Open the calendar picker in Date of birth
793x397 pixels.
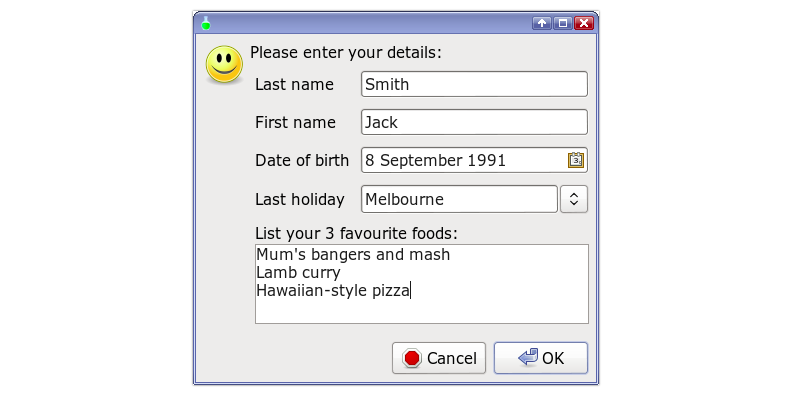coord(576,160)
